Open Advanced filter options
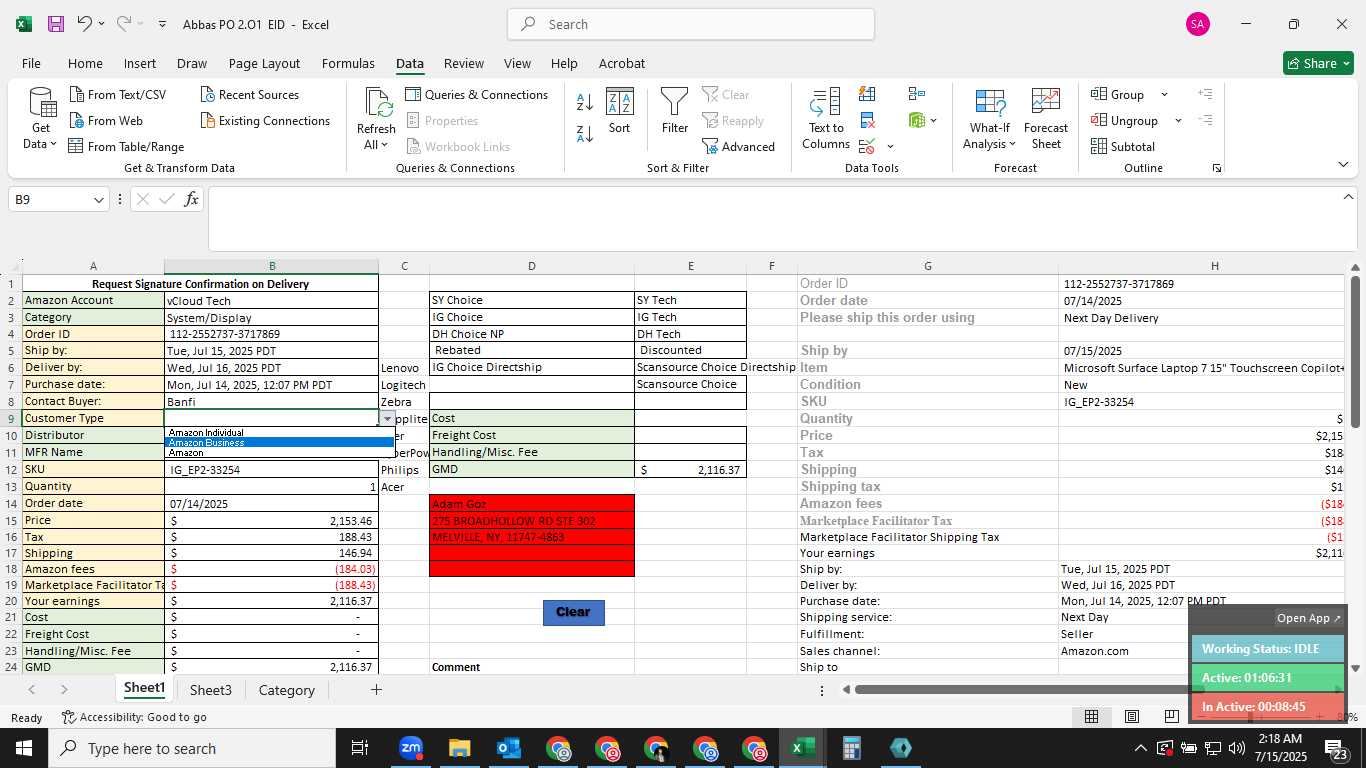Image resolution: width=1366 pixels, height=768 pixels. point(738,146)
